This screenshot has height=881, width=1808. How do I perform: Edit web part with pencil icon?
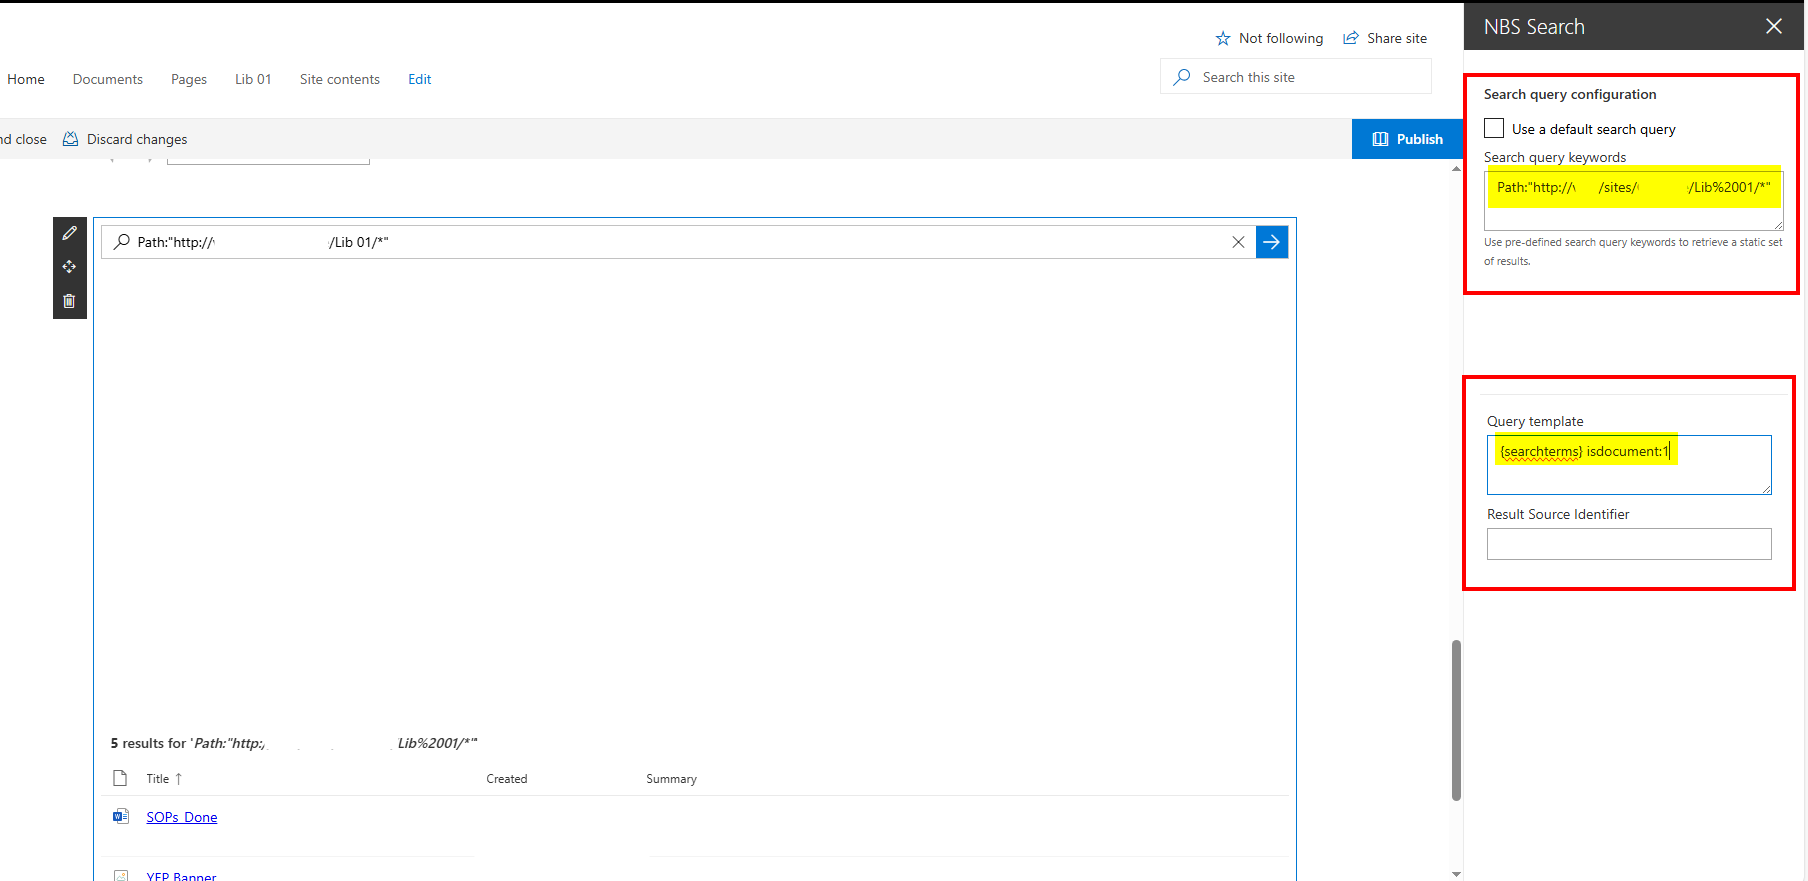point(69,233)
